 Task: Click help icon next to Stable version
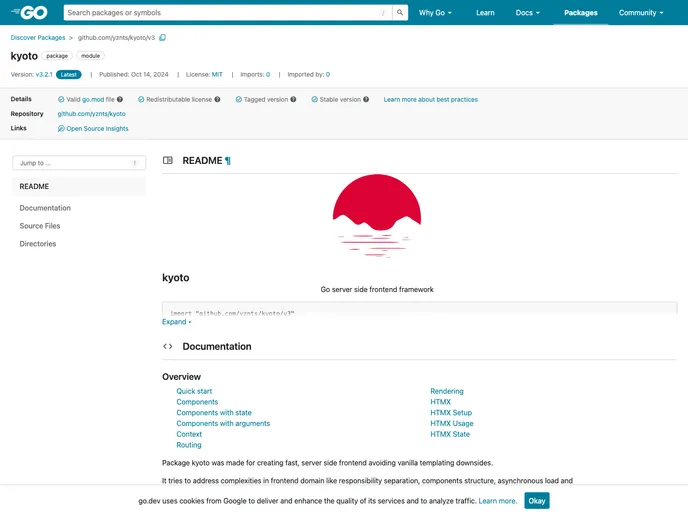(x=366, y=100)
